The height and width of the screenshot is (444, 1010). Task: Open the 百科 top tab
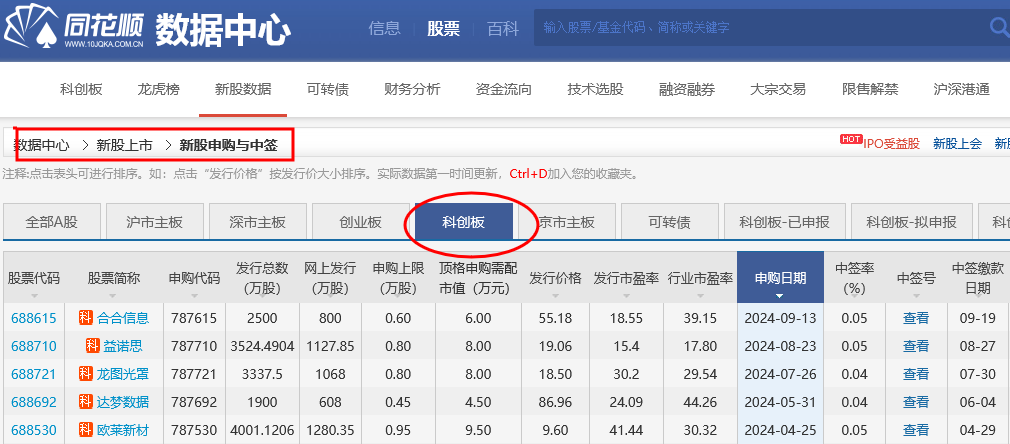(503, 28)
